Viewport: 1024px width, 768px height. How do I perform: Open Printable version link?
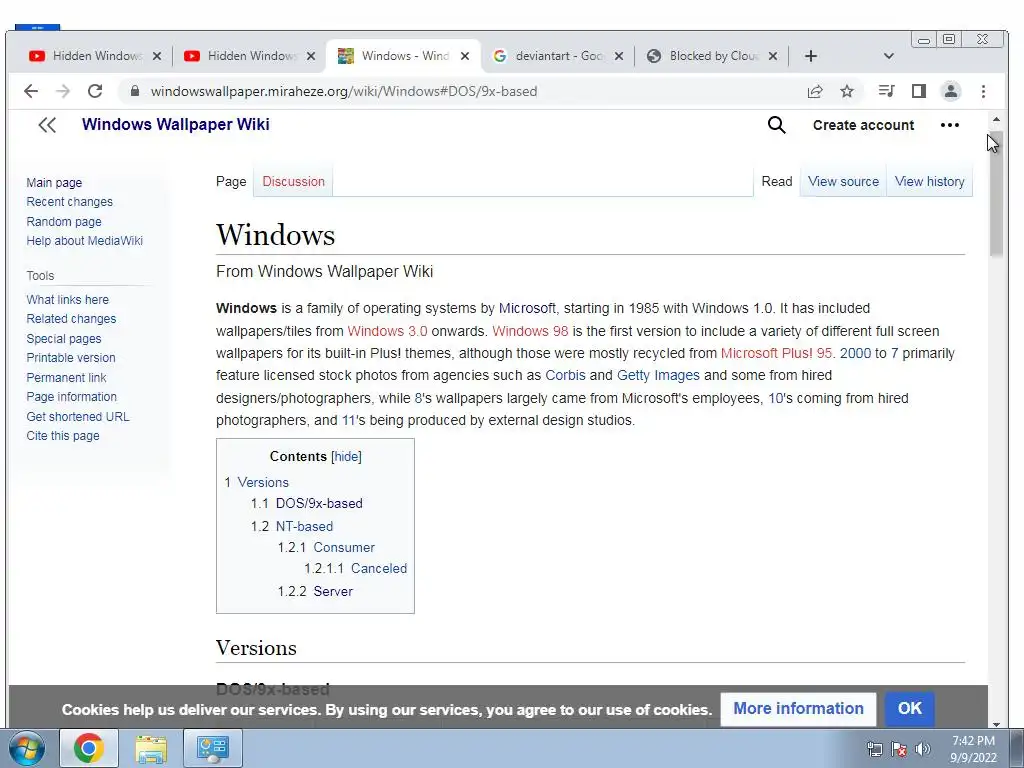[71, 358]
